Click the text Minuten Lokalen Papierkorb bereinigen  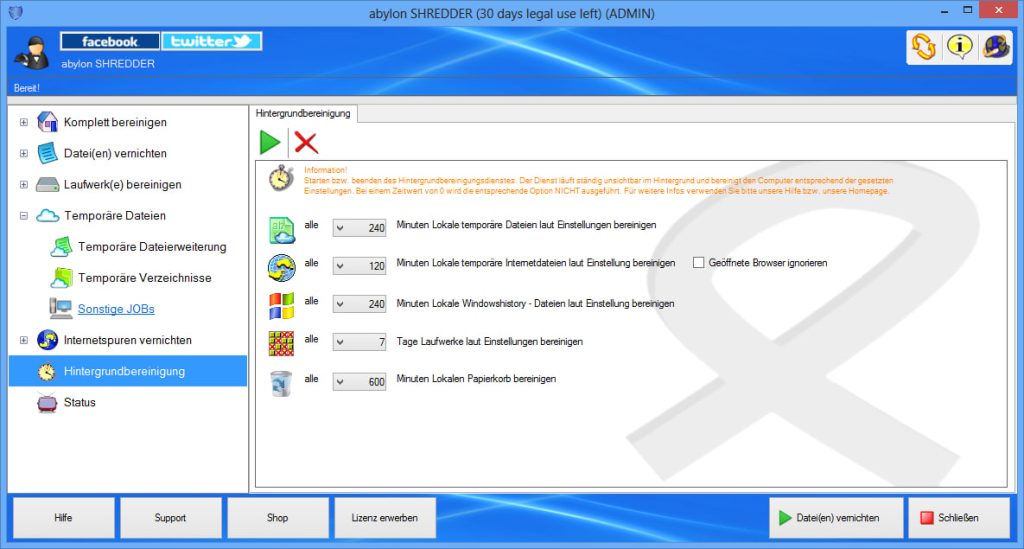coord(476,379)
